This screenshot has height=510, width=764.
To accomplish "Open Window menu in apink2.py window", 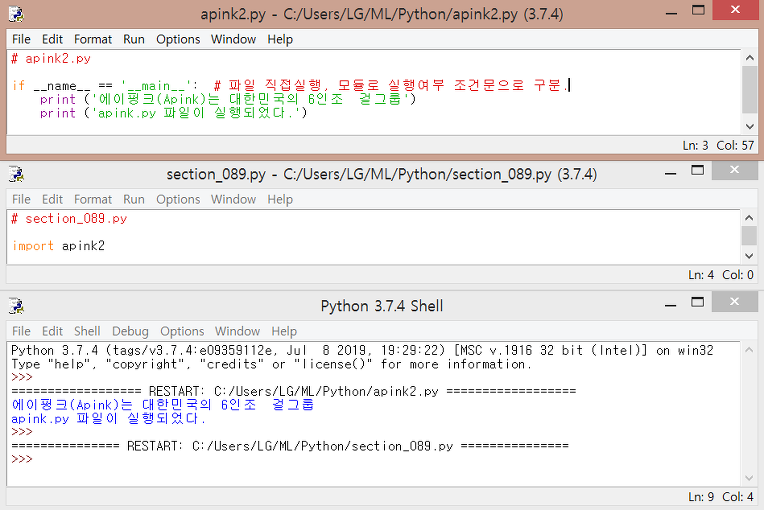I will point(233,39).
